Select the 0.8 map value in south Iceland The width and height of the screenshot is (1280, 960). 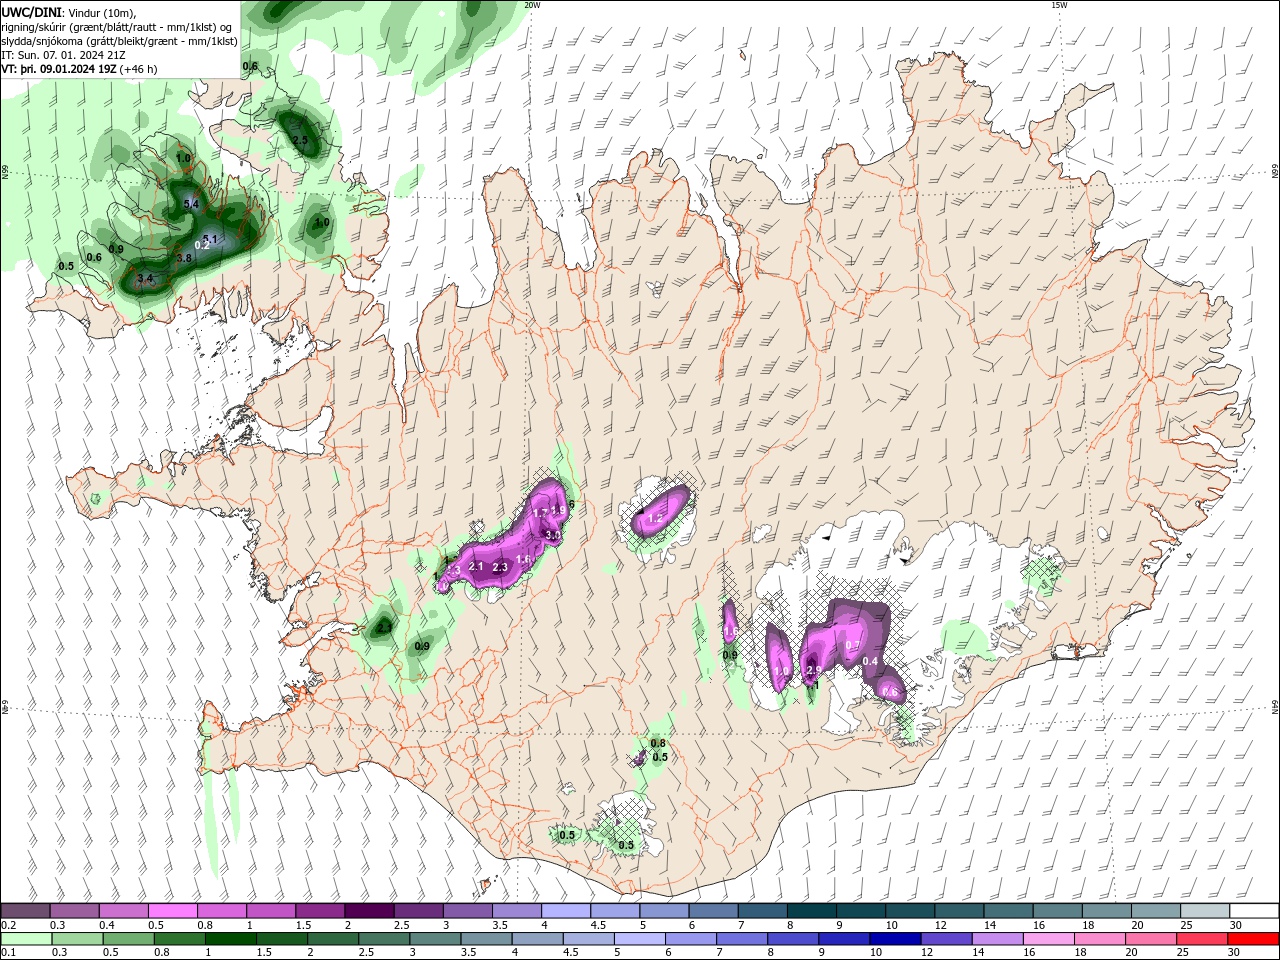click(658, 743)
